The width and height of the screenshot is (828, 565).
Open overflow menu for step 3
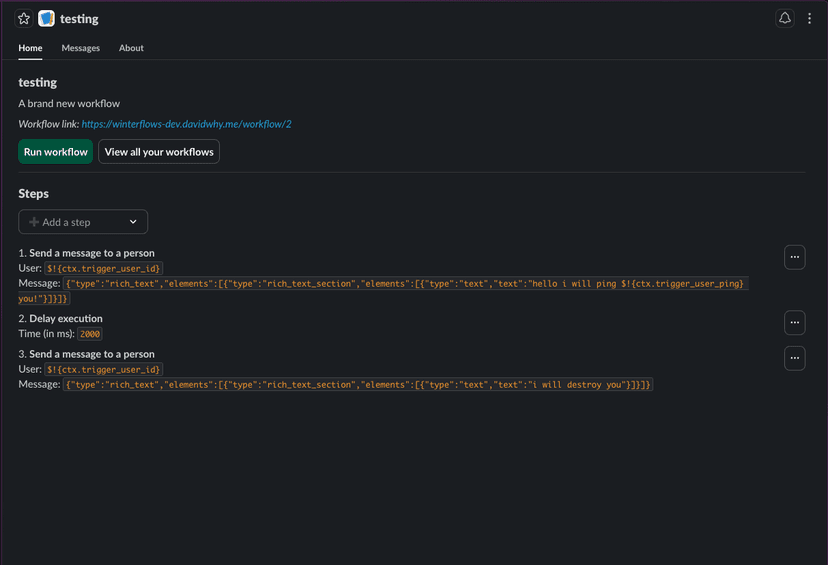coord(794,358)
